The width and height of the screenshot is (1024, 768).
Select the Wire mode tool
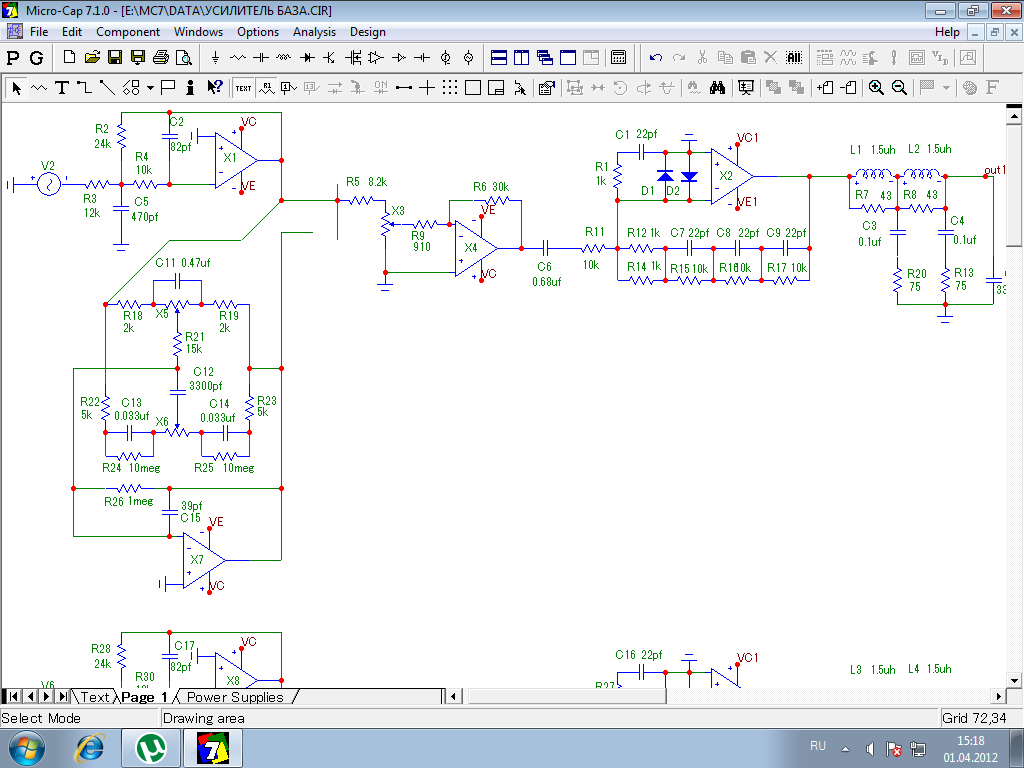(x=84, y=88)
